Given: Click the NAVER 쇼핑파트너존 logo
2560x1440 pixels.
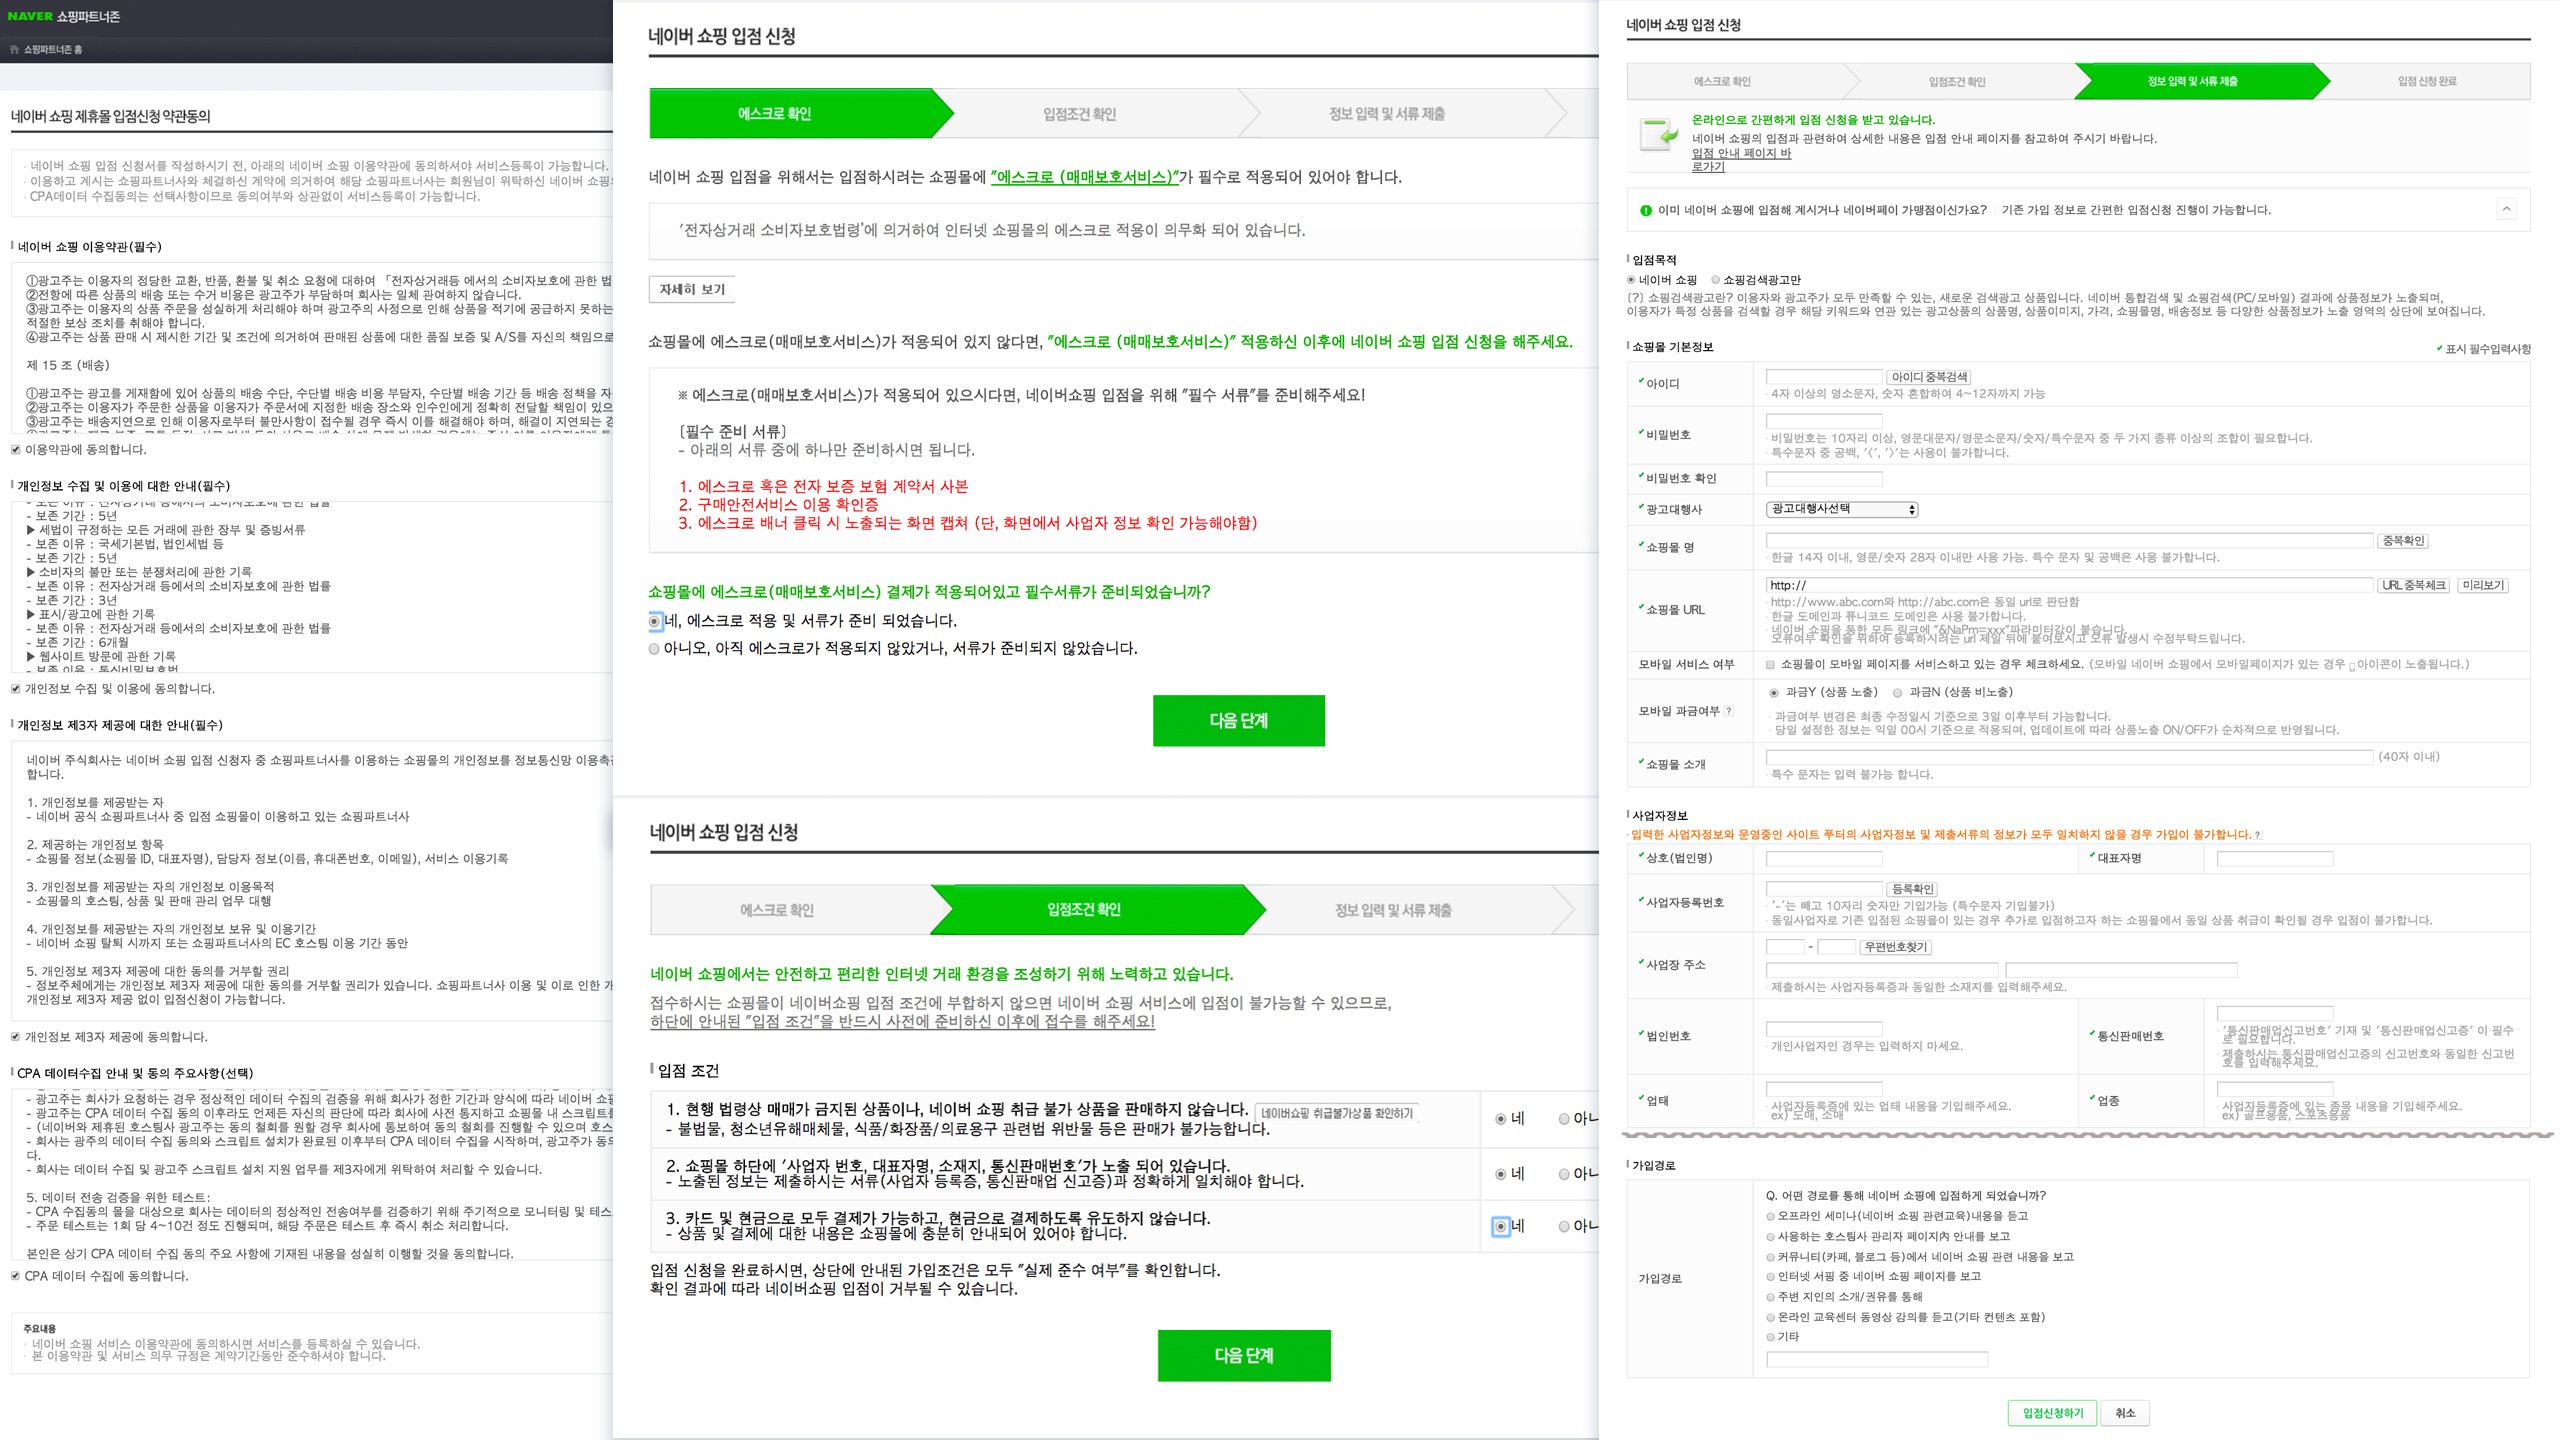Looking at the screenshot, I should click(63, 16).
